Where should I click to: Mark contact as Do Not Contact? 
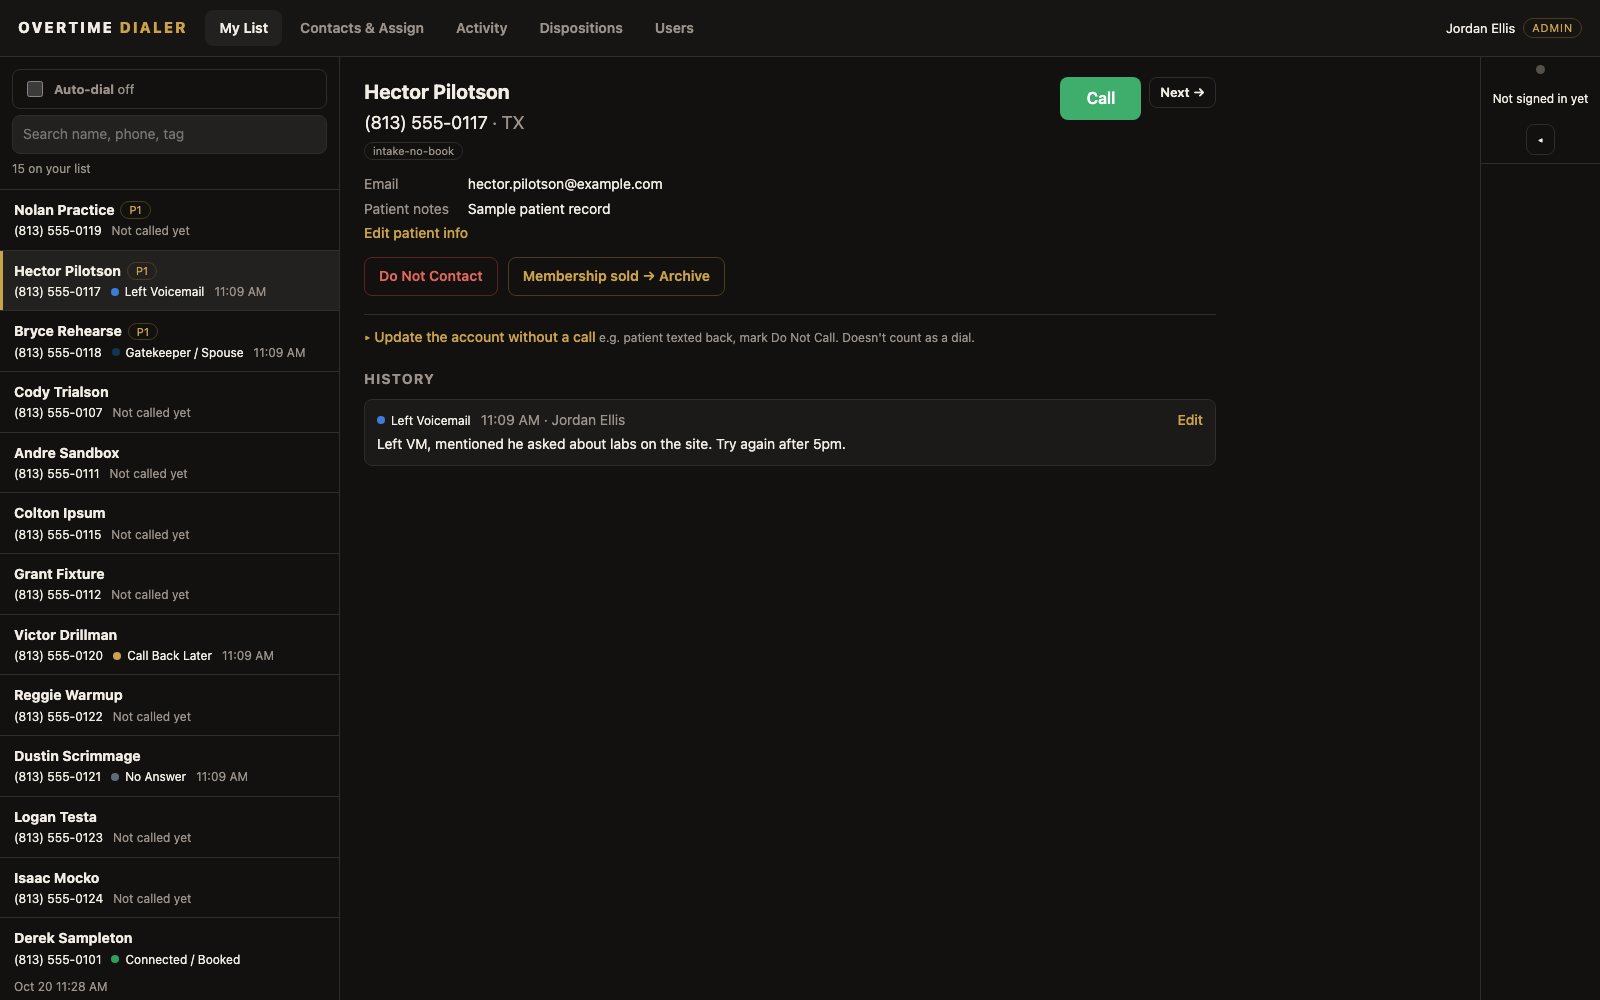click(x=431, y=276)
